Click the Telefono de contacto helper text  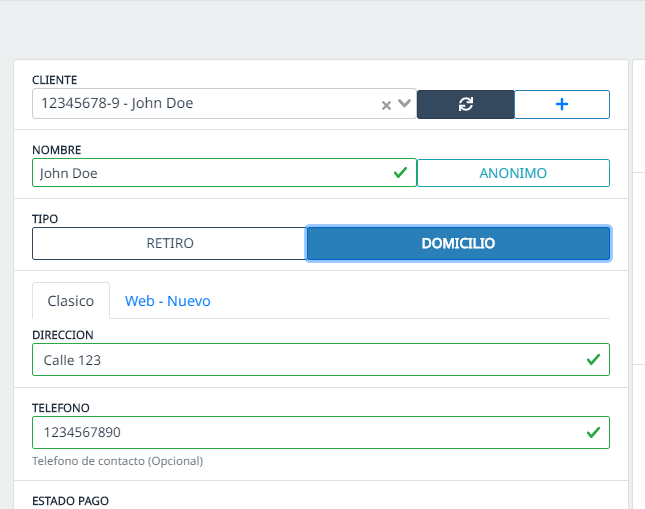coord(117,461)
